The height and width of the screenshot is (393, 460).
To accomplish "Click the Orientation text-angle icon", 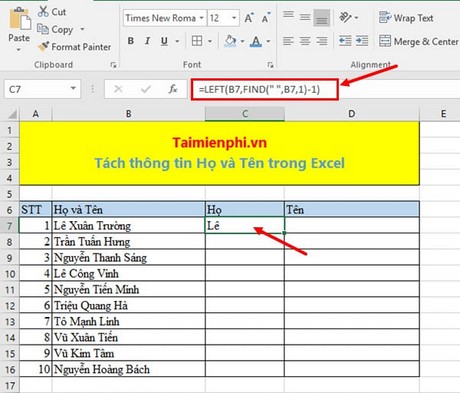I will (x=345, y=17).
